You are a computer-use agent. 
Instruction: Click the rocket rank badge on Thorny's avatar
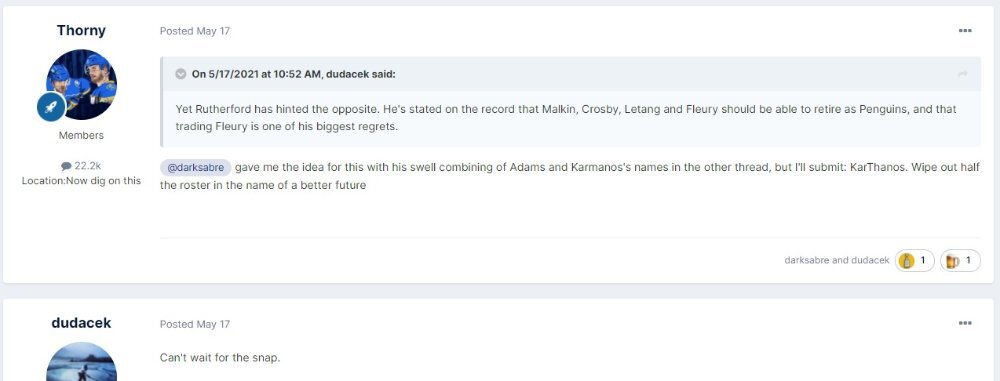[52, 106]
